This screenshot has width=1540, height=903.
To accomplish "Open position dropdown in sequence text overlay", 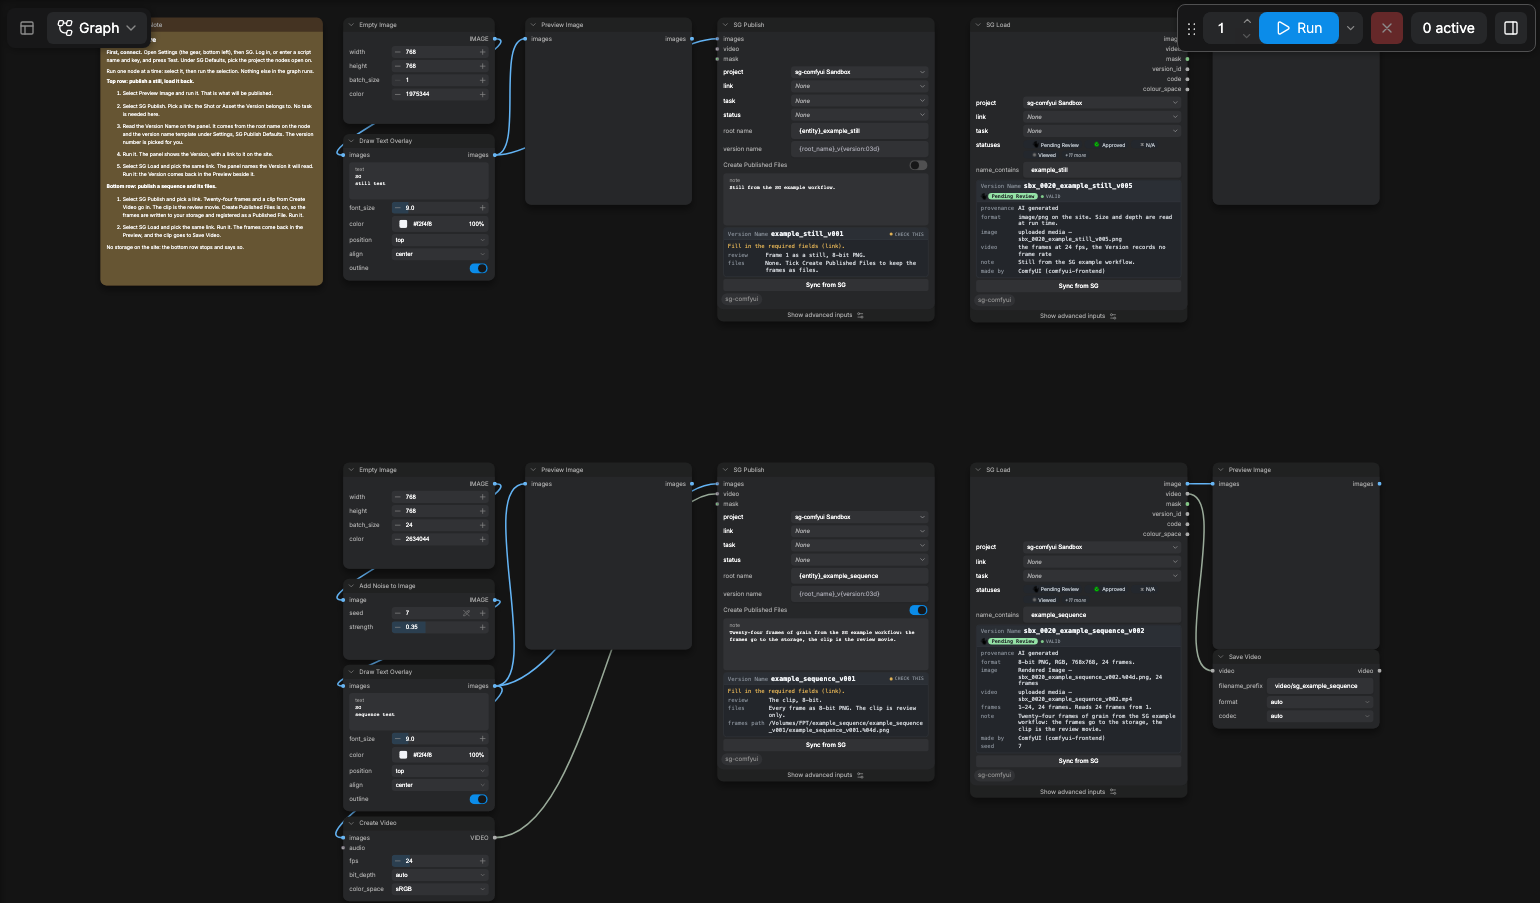I will [440, 771].
